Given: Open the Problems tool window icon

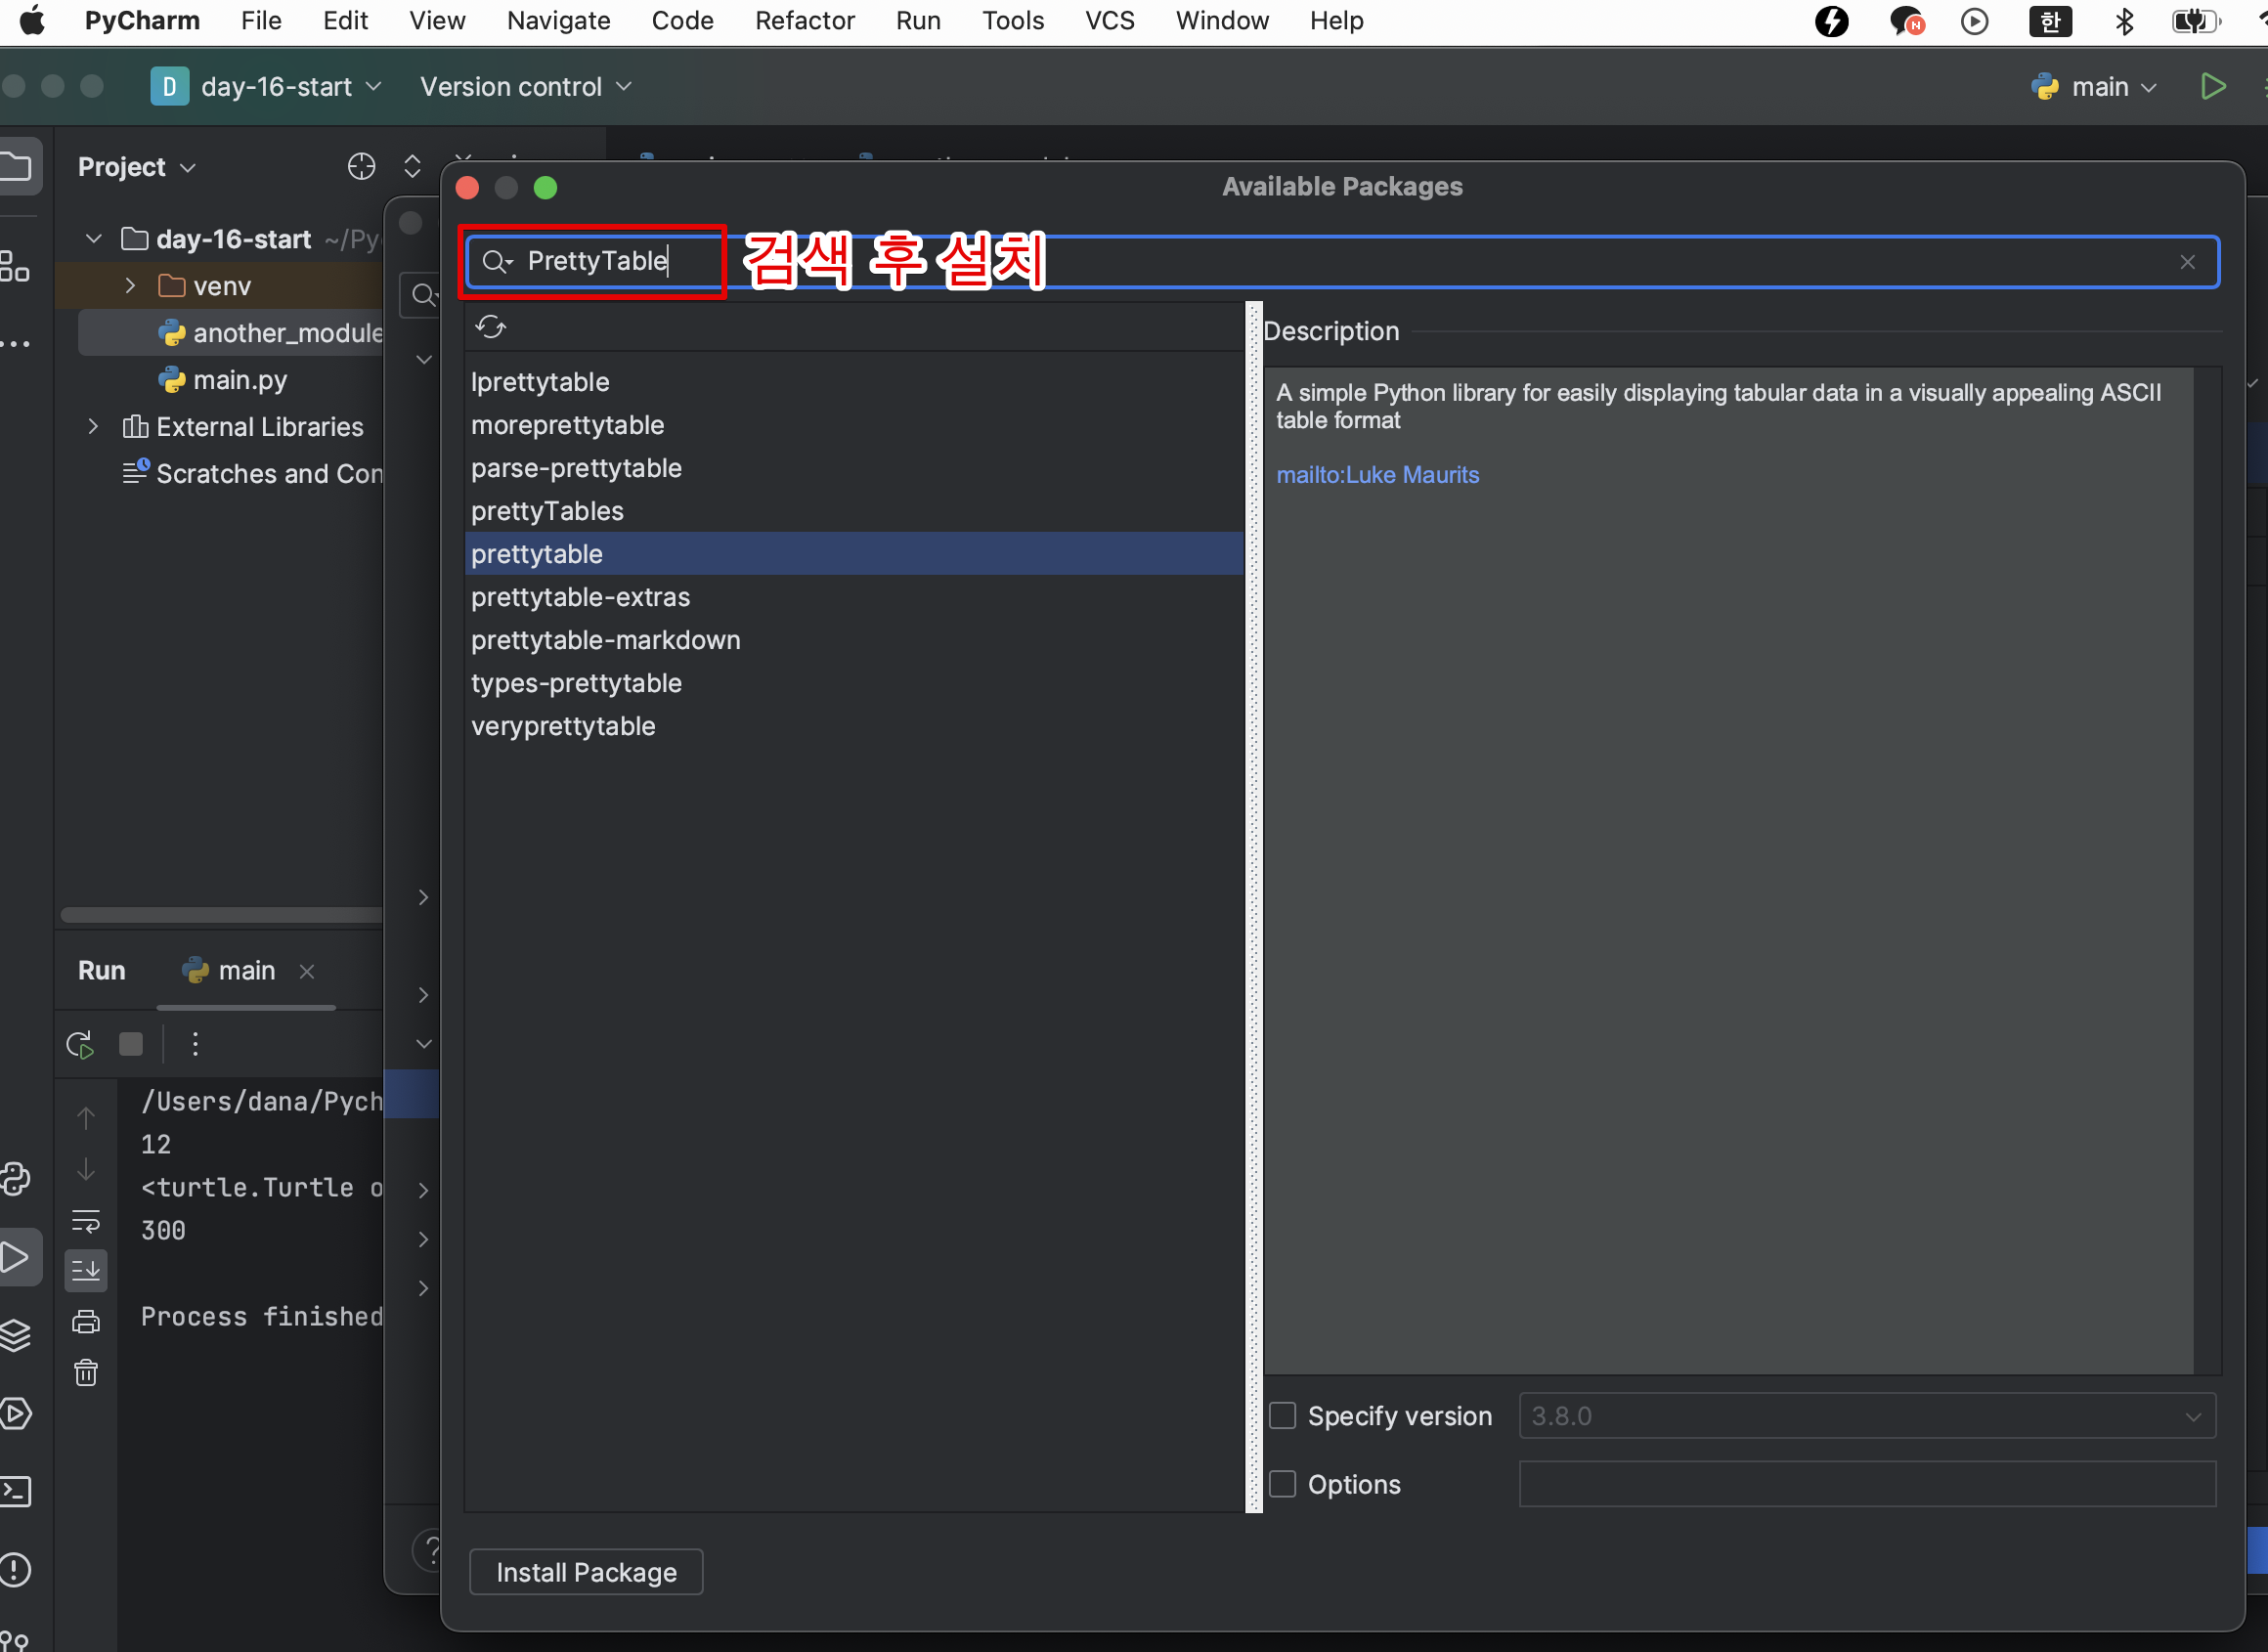Looking at the screenshot, I should (15, 1569).
